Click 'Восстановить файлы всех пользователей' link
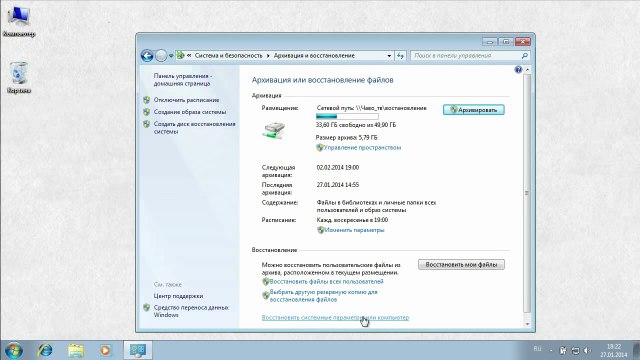 click(x=326, y=282)
